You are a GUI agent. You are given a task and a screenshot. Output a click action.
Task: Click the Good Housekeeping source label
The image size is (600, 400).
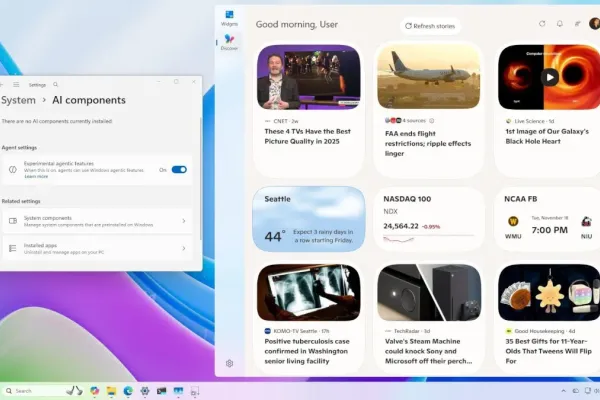click(539, 331)
